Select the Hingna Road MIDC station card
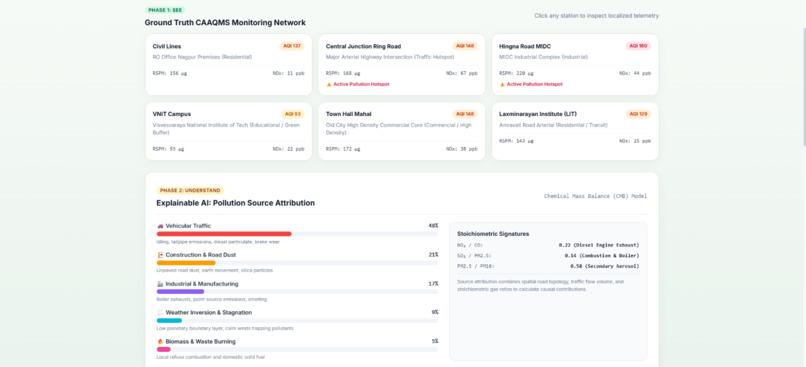 coord(575,65)
